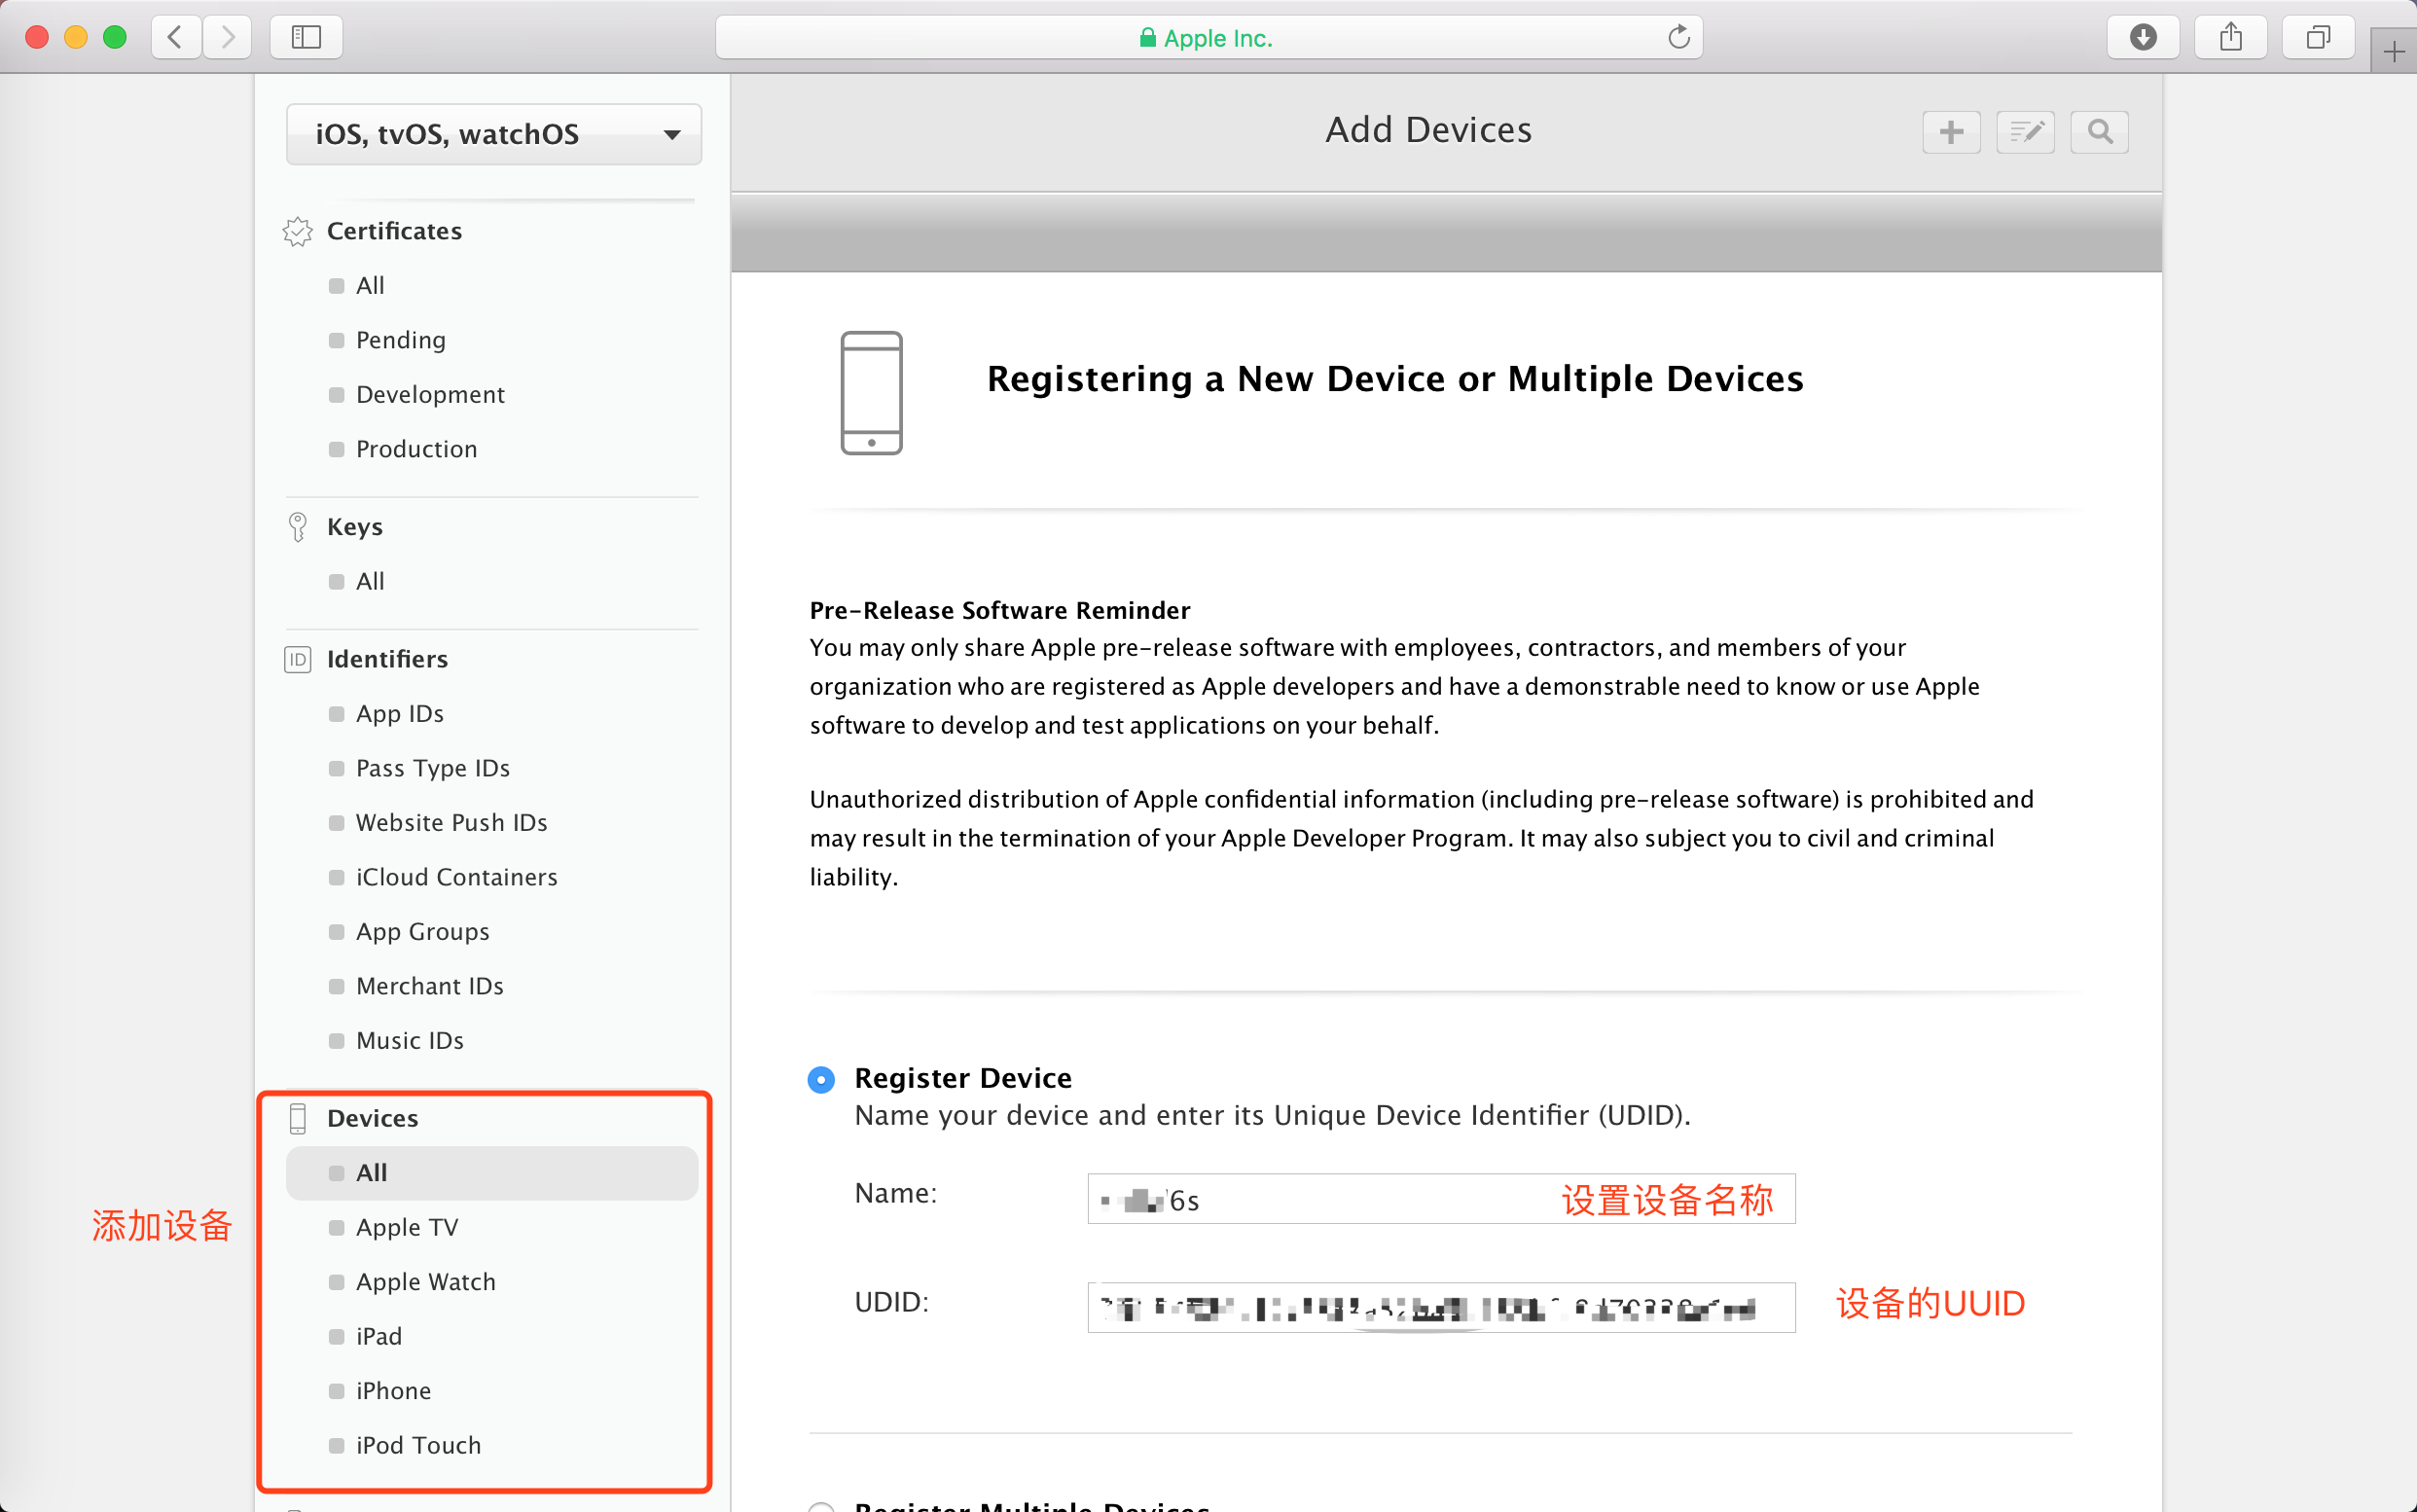
Task: Click the Devices section phone icon
Action: point(298,1119)
